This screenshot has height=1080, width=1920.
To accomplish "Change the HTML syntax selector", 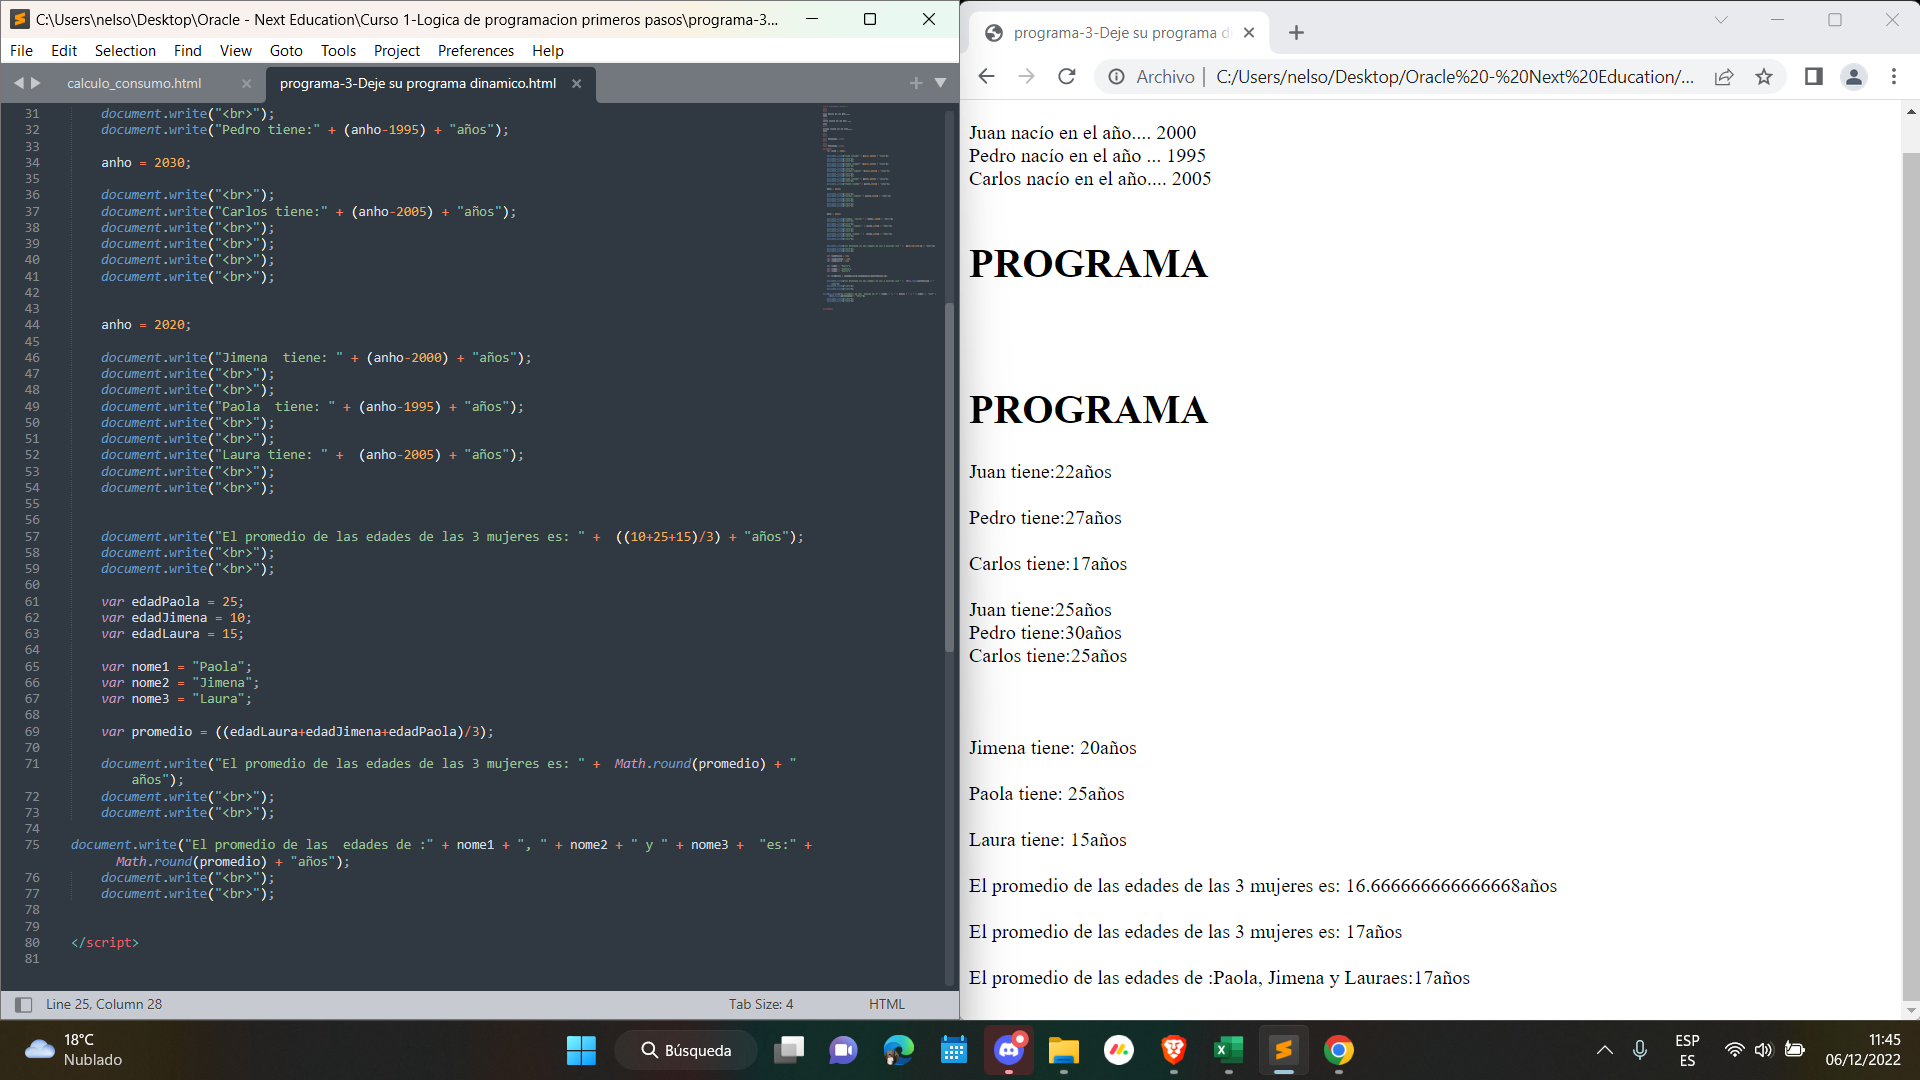I will (x=887, y=1004).
